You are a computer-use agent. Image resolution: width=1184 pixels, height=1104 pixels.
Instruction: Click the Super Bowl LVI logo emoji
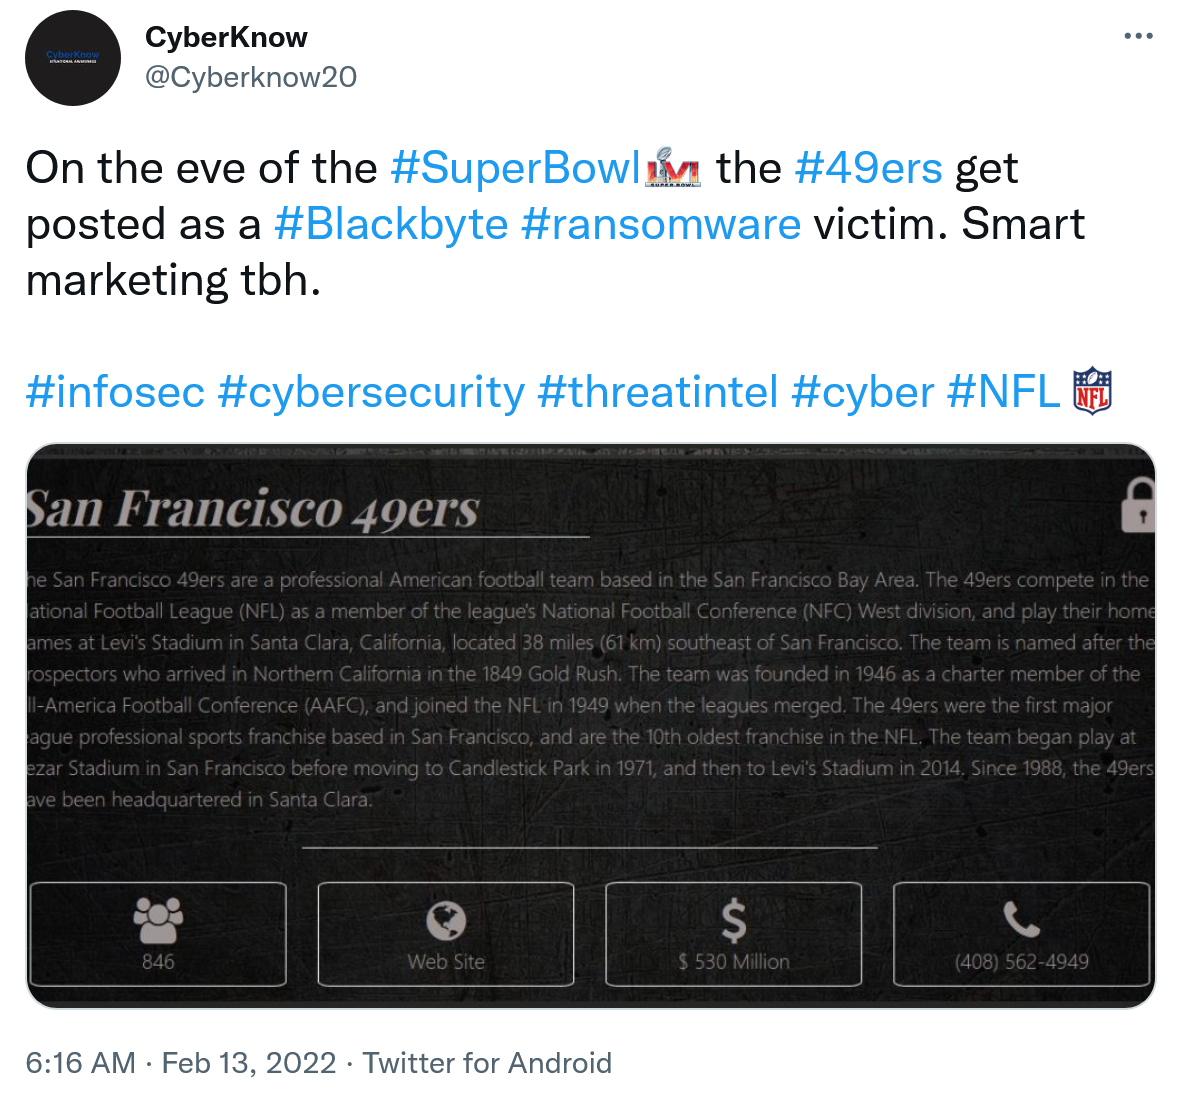point(673,168)
